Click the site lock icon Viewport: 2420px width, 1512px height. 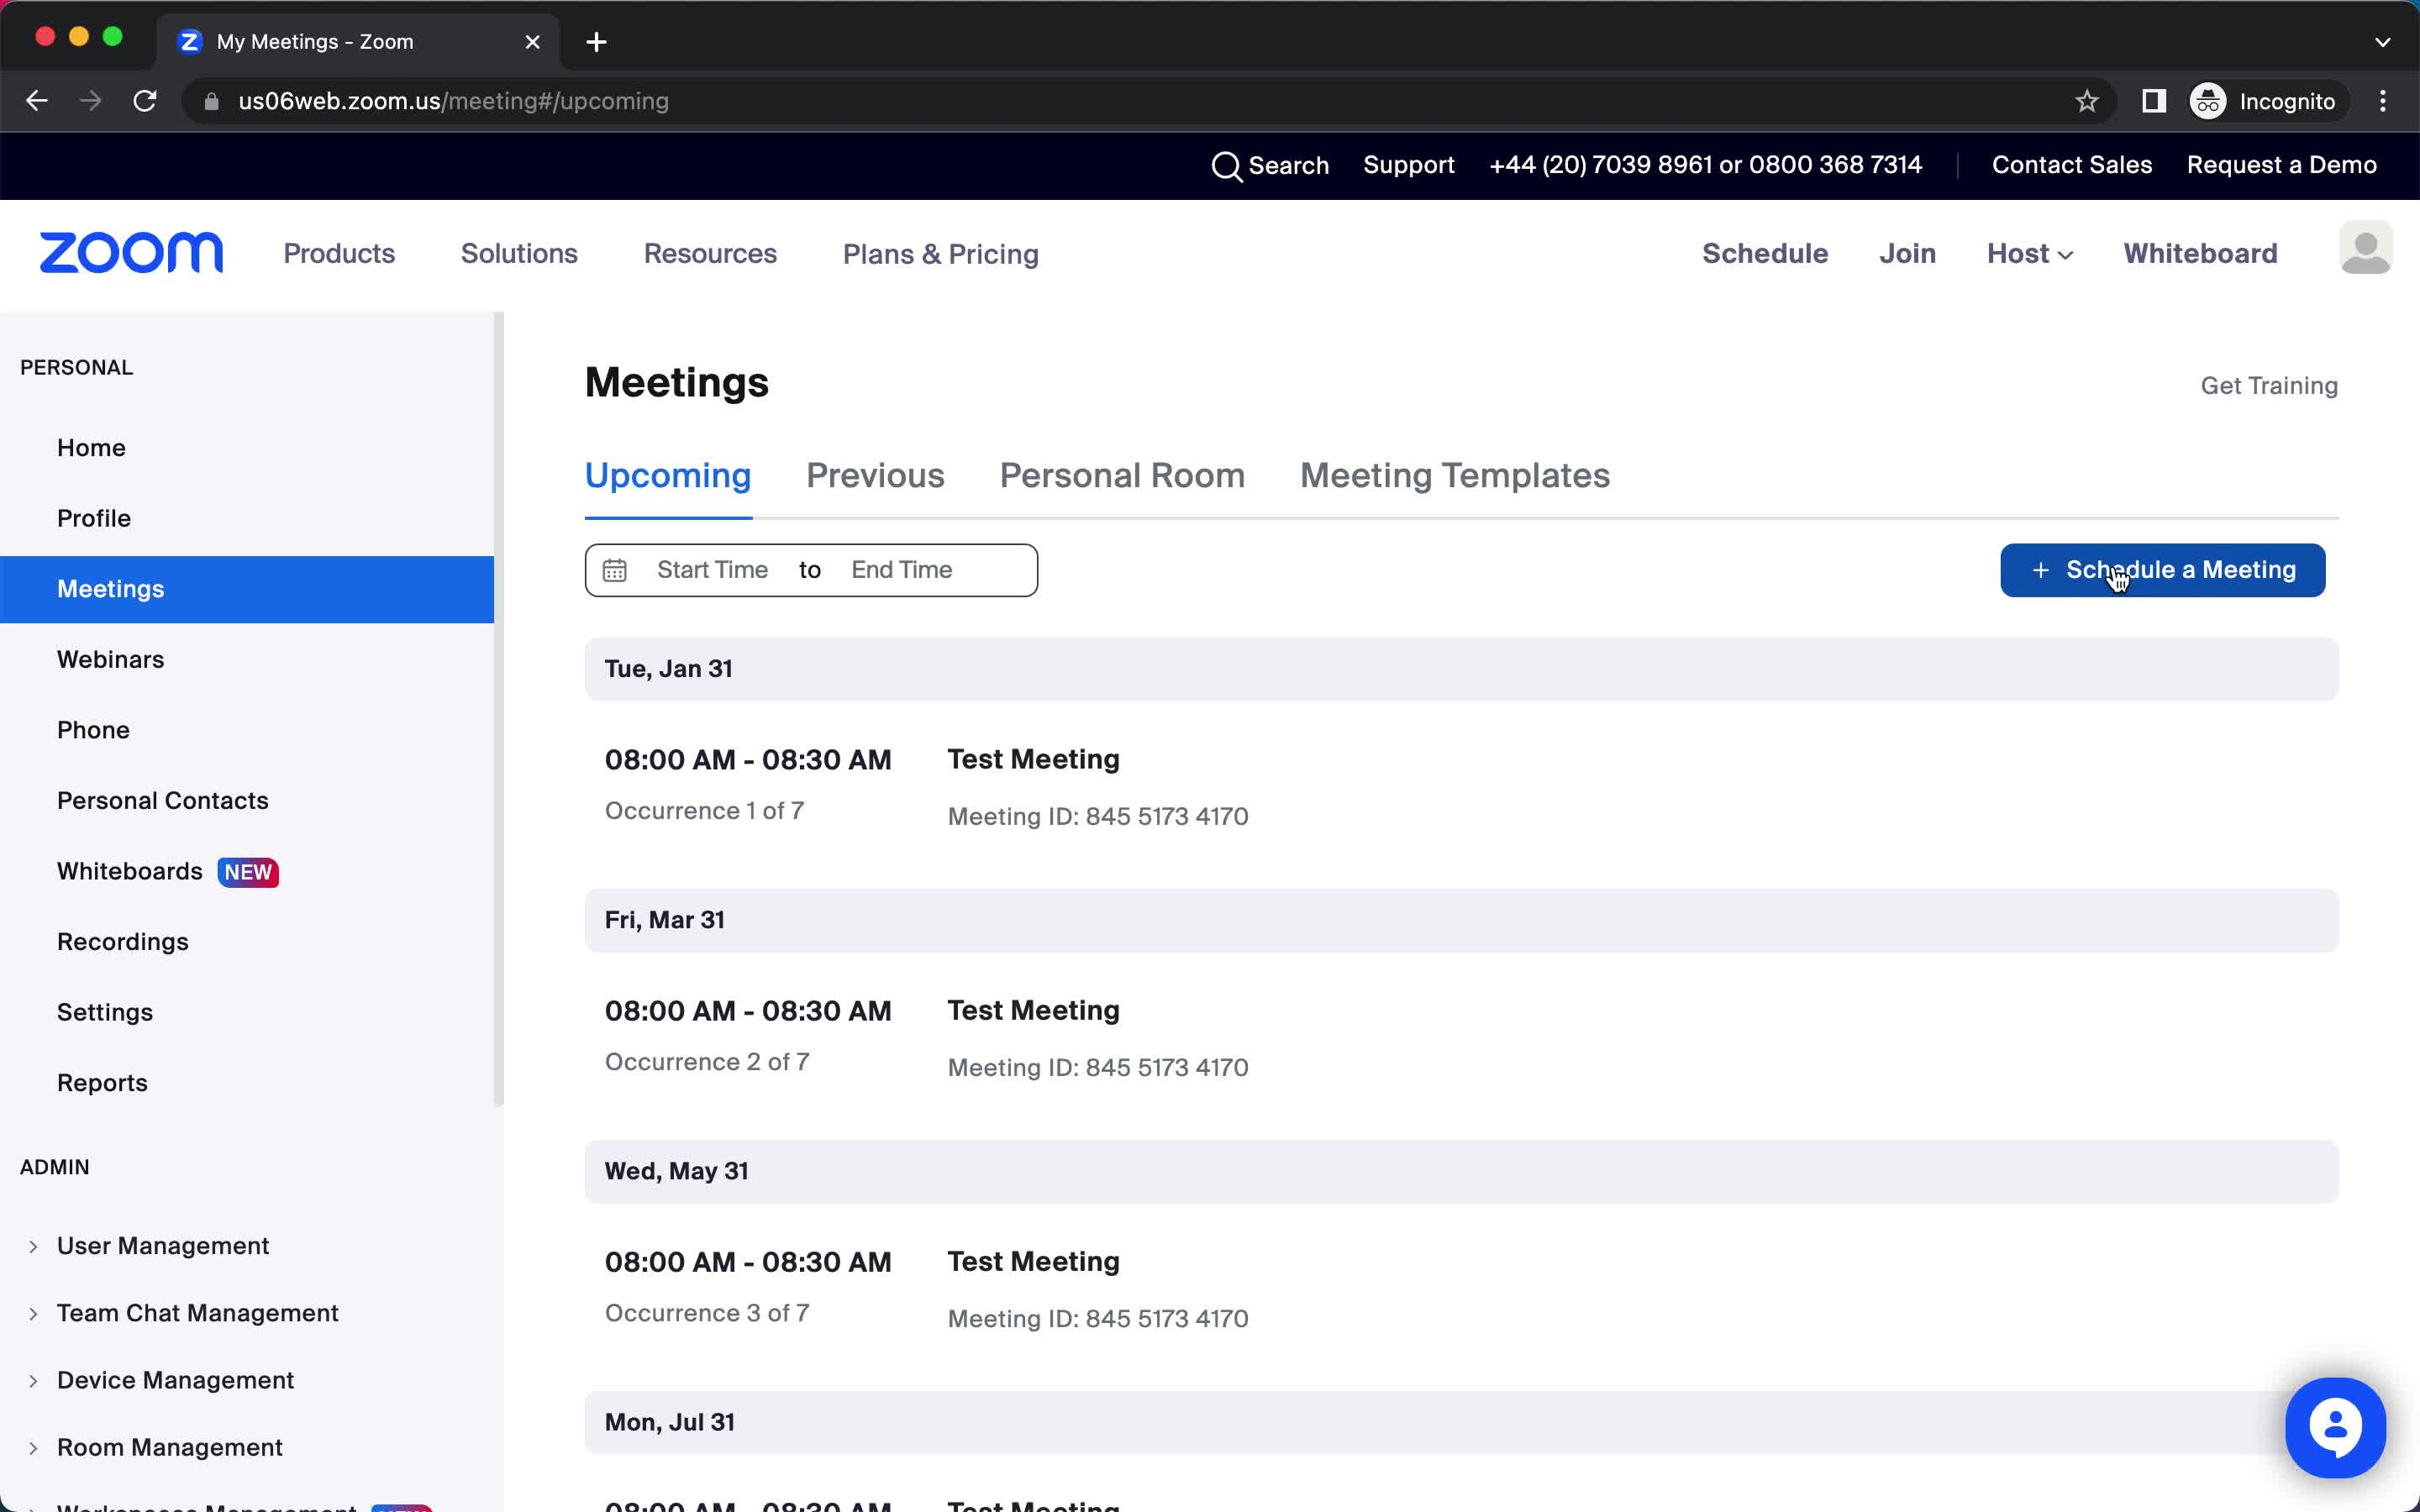pos(211,101)
